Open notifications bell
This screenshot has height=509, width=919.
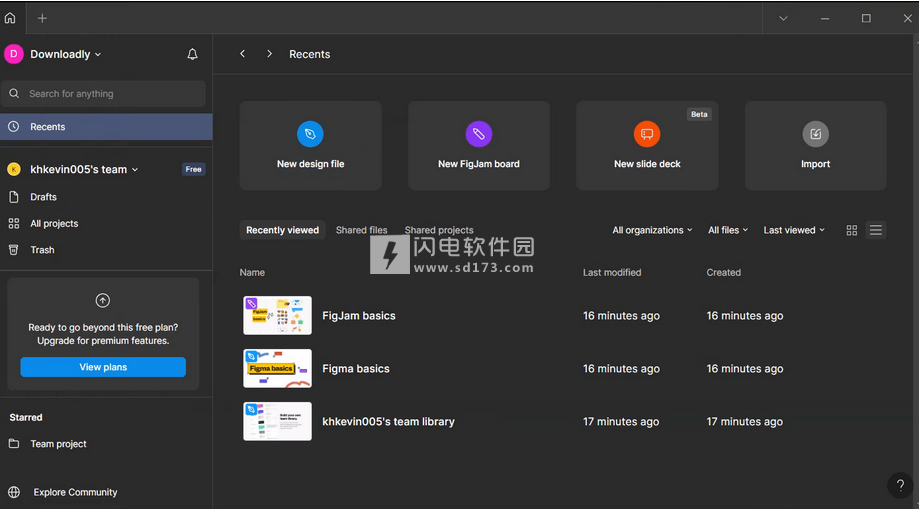coord(192,54)
